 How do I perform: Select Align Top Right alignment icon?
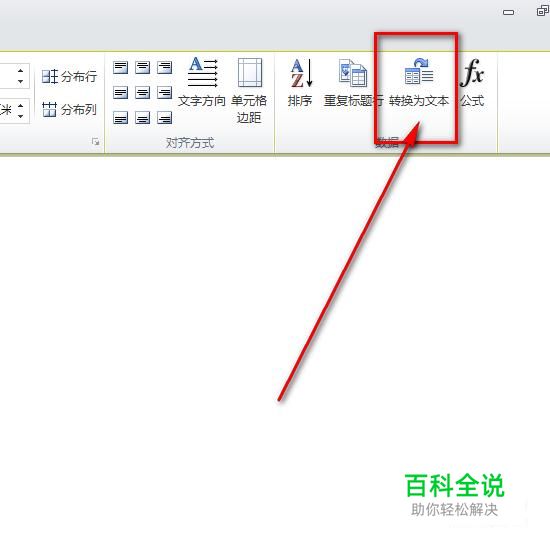(165, 67)
